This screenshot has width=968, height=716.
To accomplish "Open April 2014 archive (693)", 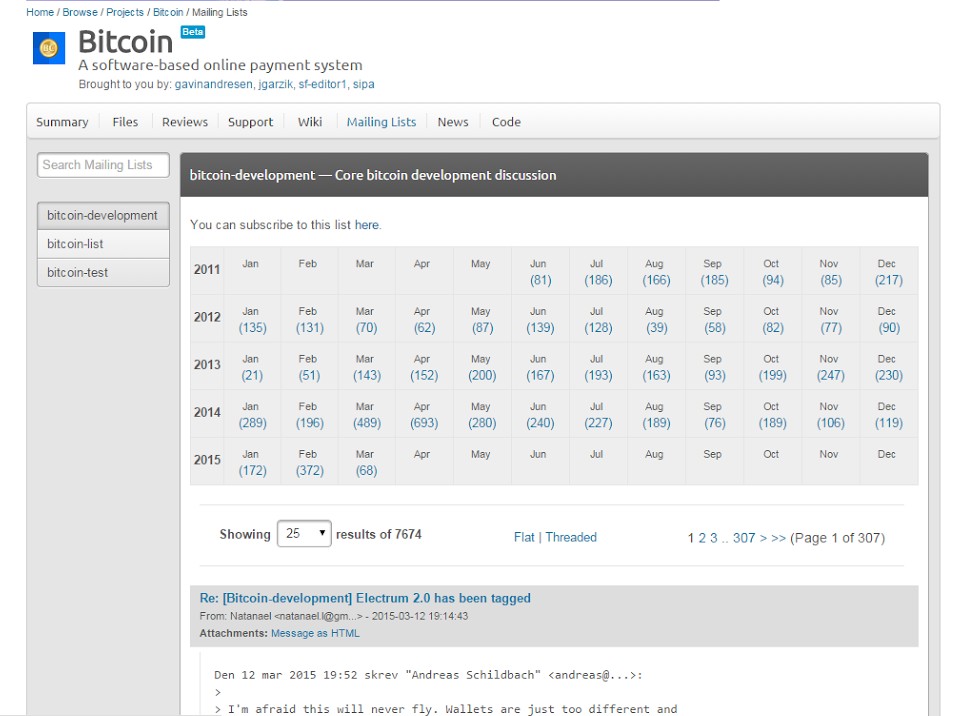I will click(424, 422).
